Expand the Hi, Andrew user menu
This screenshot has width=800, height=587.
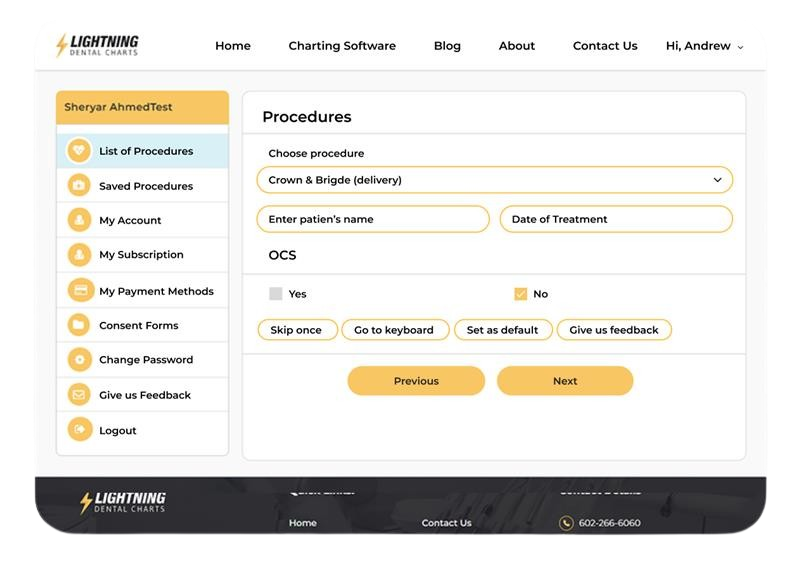(x=704, y=46)
